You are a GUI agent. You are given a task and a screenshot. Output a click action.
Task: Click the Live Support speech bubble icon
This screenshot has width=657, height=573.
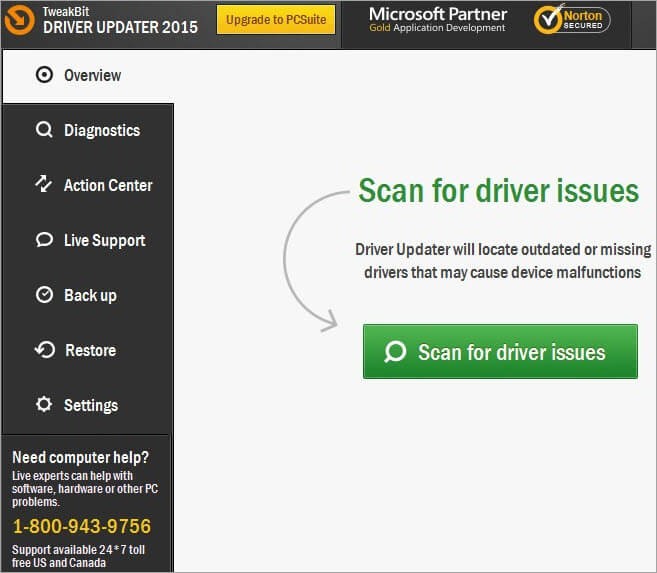click(x=44, y=240)
